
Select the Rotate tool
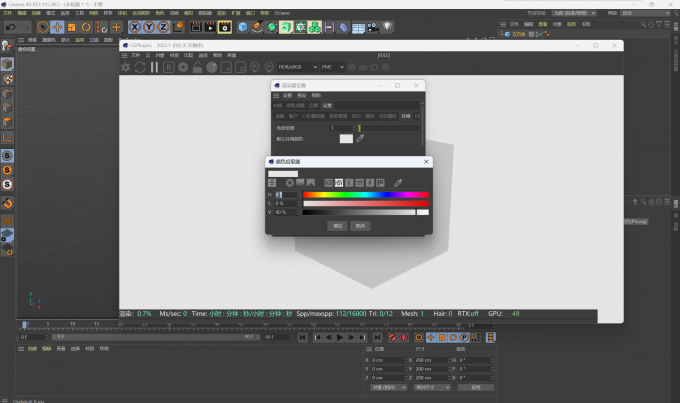86,27
